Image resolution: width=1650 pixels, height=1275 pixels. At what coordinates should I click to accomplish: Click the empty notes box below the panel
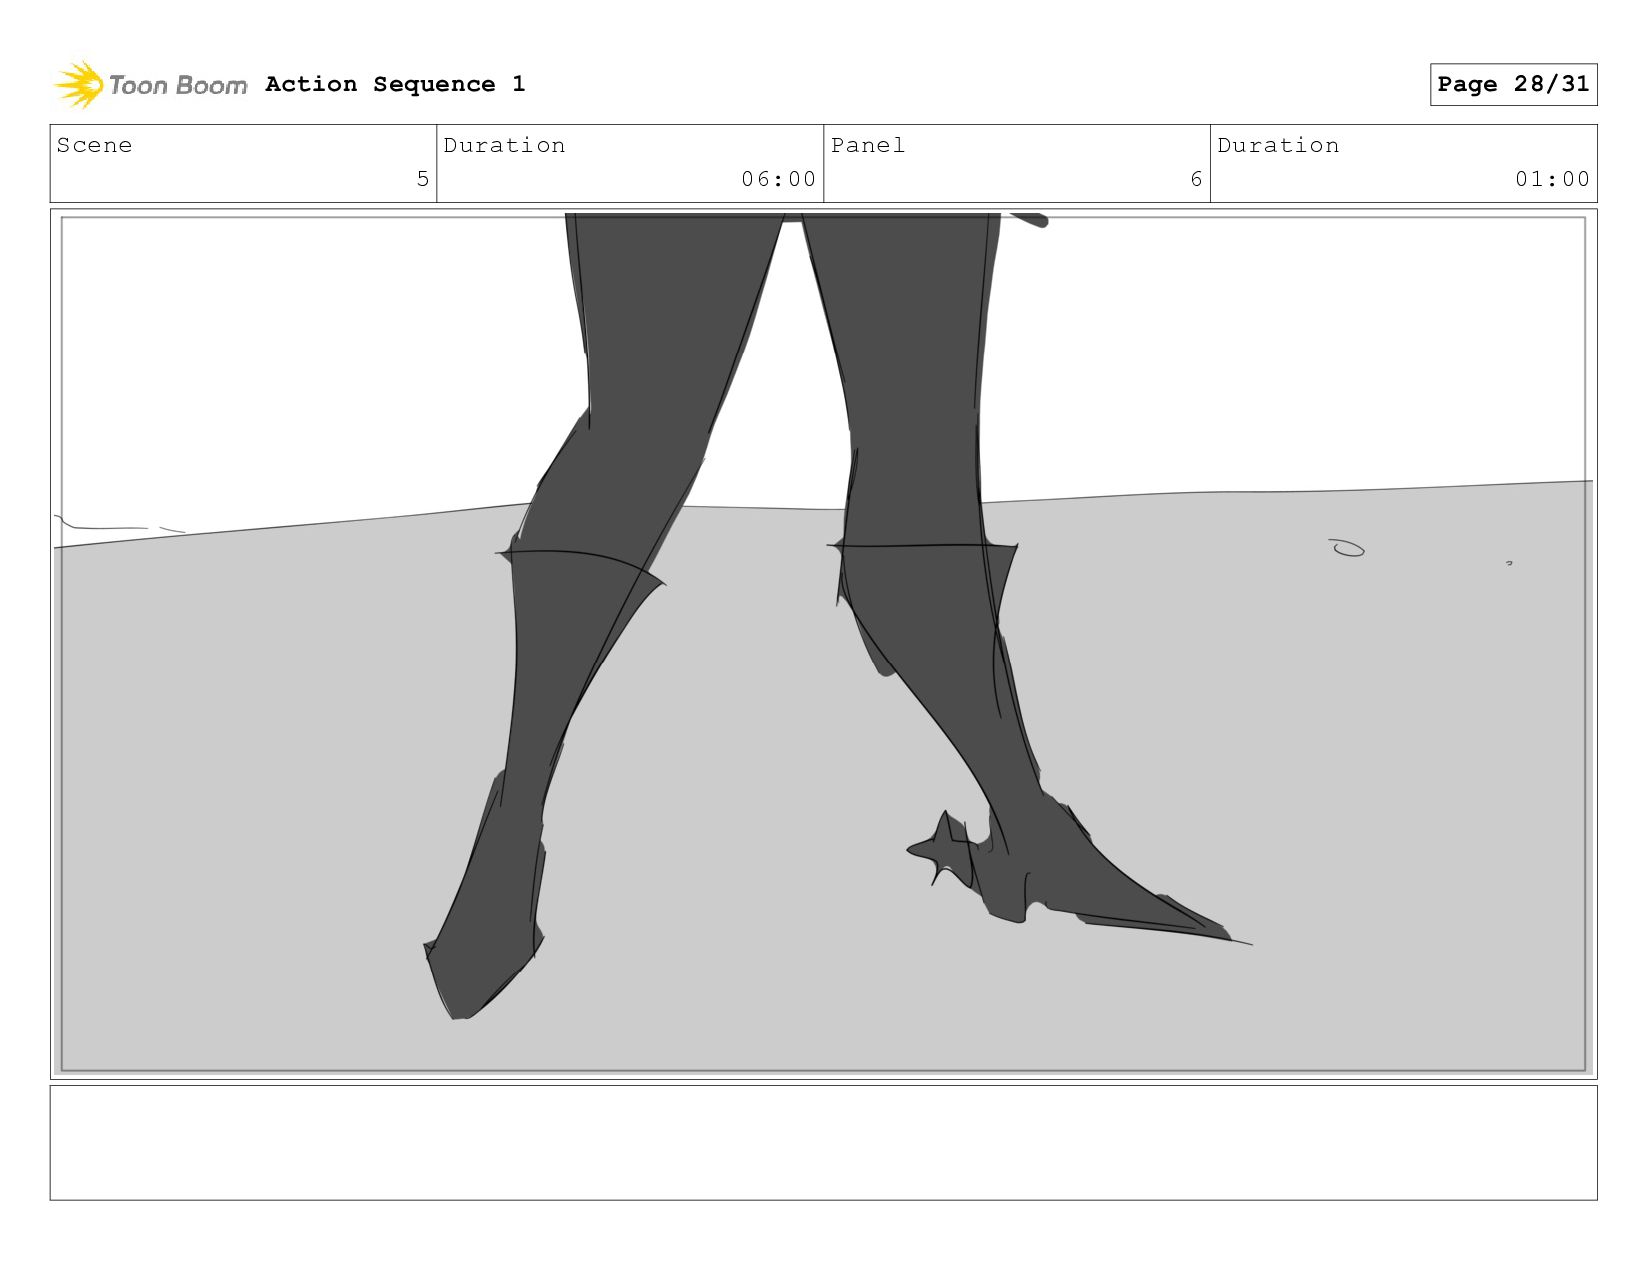(823, 1143)
